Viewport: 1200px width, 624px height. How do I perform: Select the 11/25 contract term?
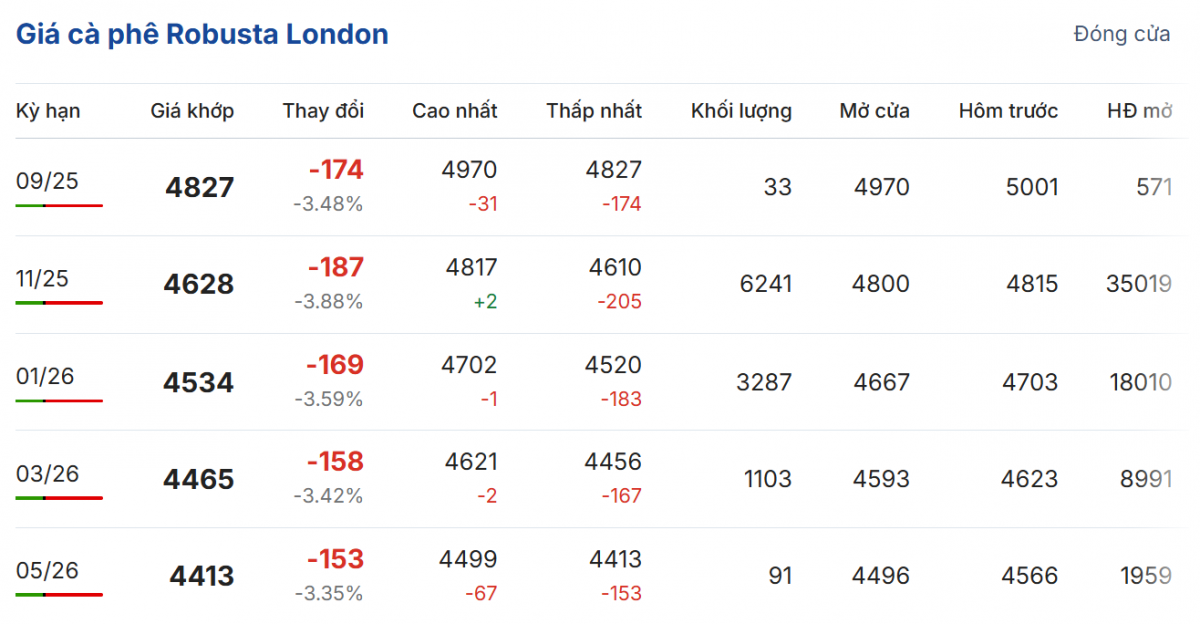(42, 278)
